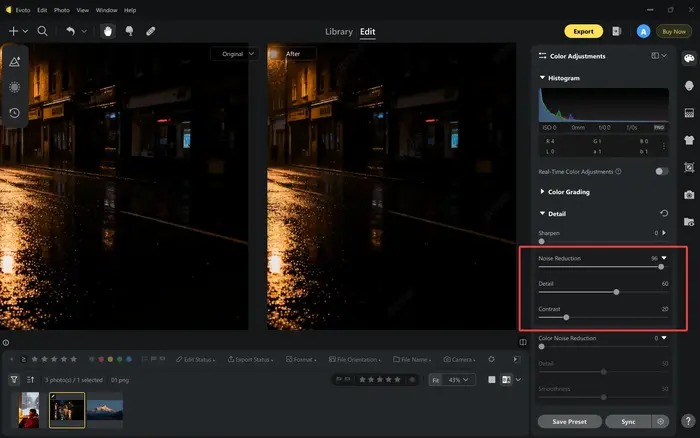Screen dimensions: 700x438
Task: Switch to the Library tab
Action: (x=339, y=31)
